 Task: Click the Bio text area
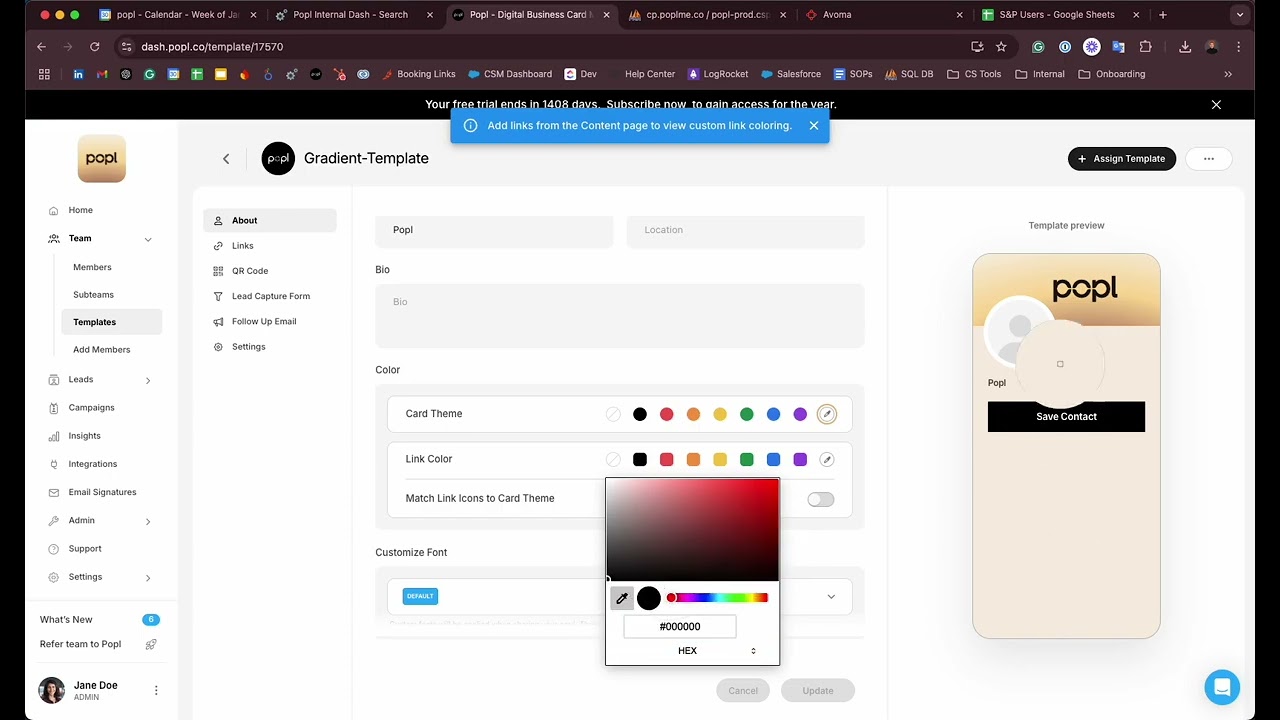coord(620,316)
